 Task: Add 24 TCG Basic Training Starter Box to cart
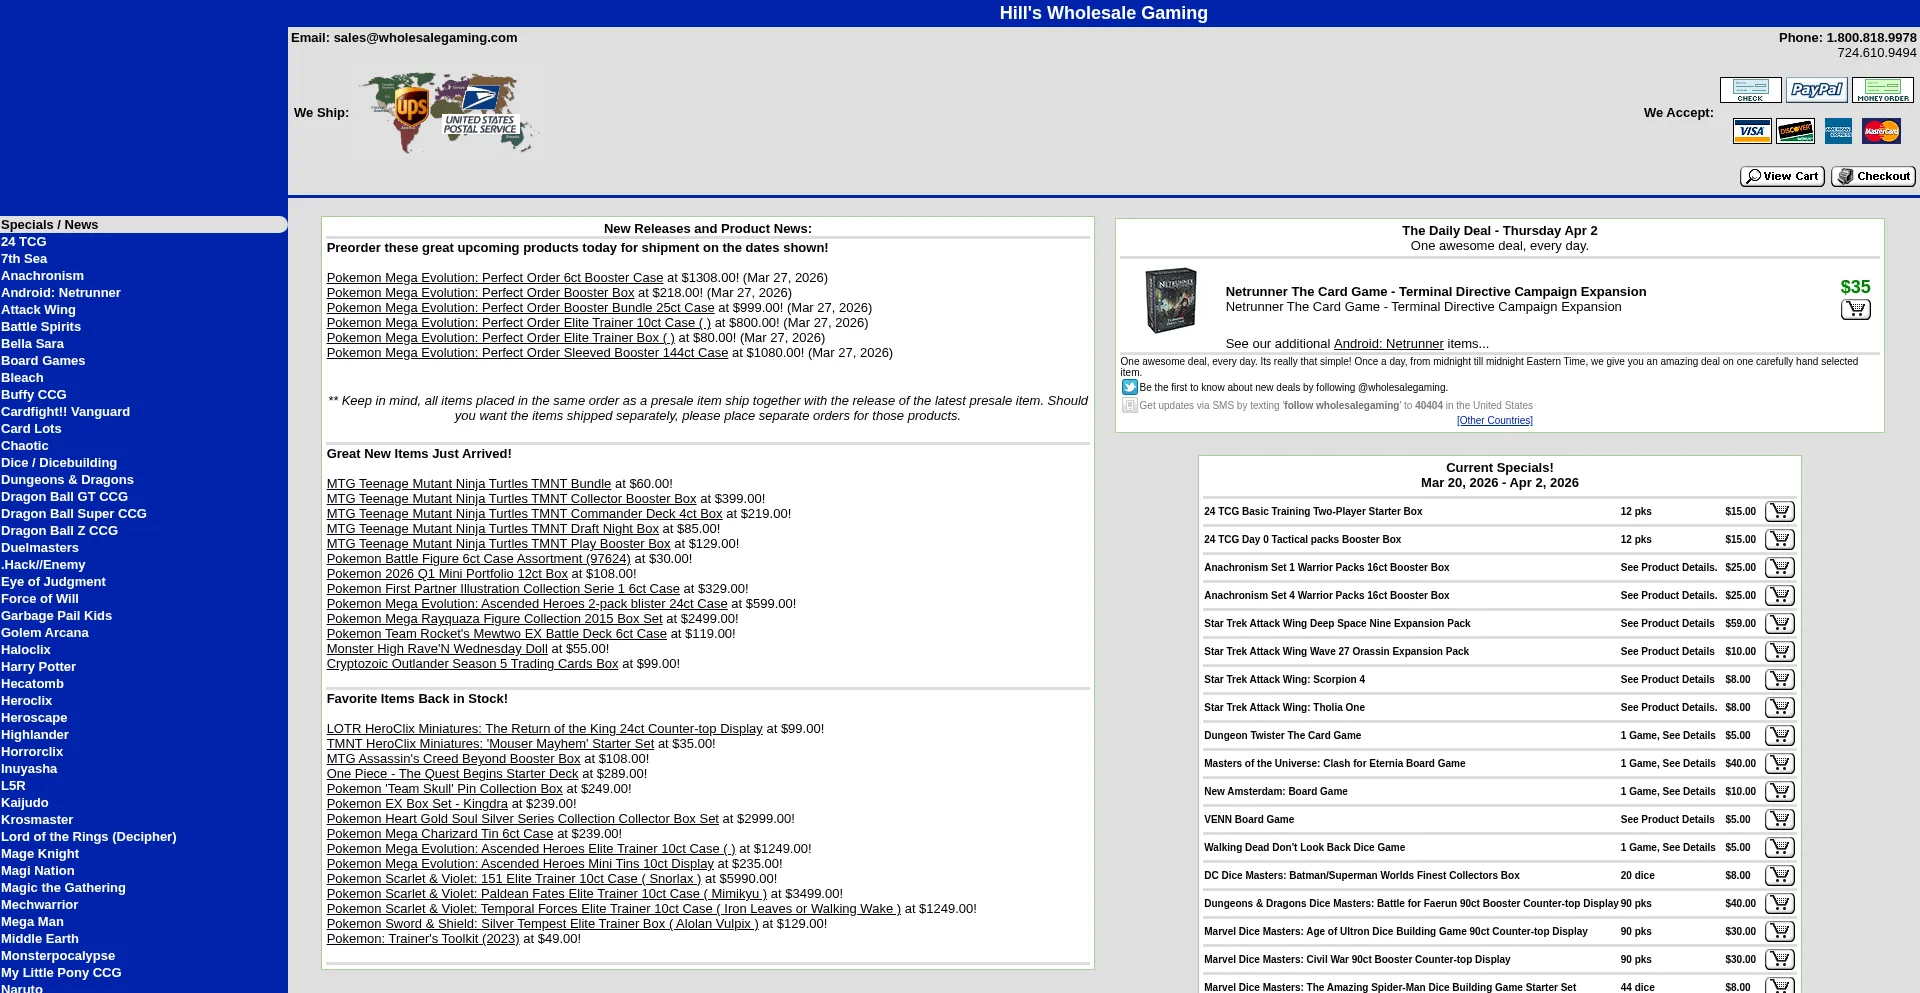(1780, 512)
